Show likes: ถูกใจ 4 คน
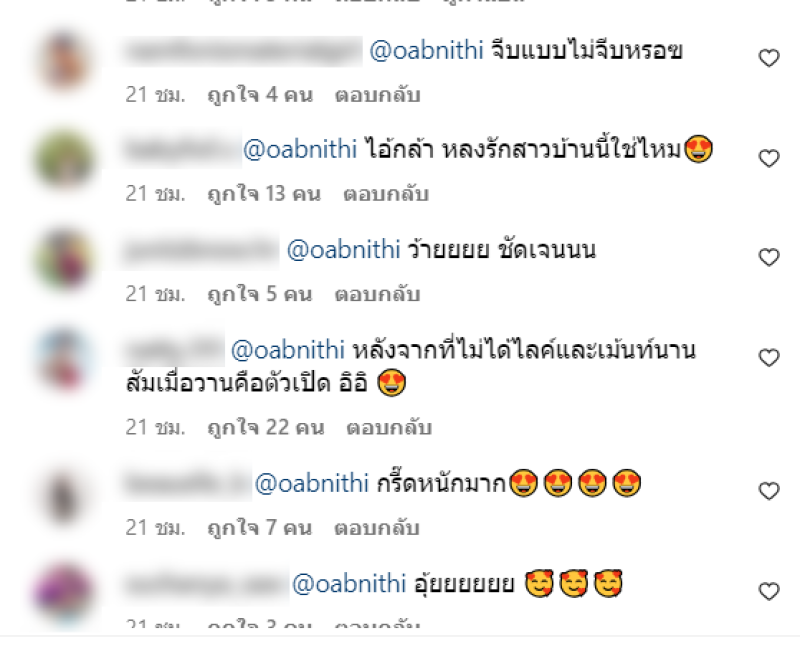 [x=260, y=95]
